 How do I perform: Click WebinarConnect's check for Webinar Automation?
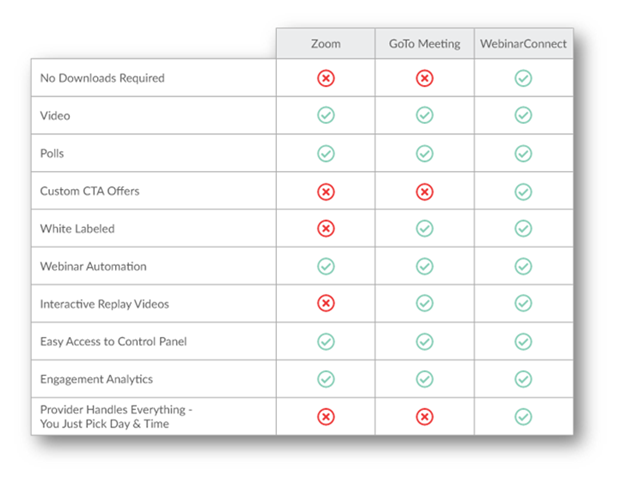click(523, 266)
